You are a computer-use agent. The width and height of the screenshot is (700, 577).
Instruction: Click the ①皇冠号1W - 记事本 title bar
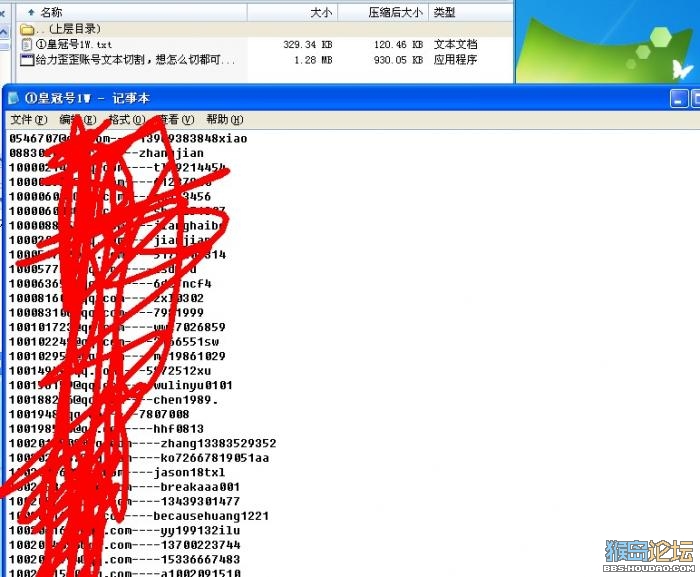pos(350,98)
